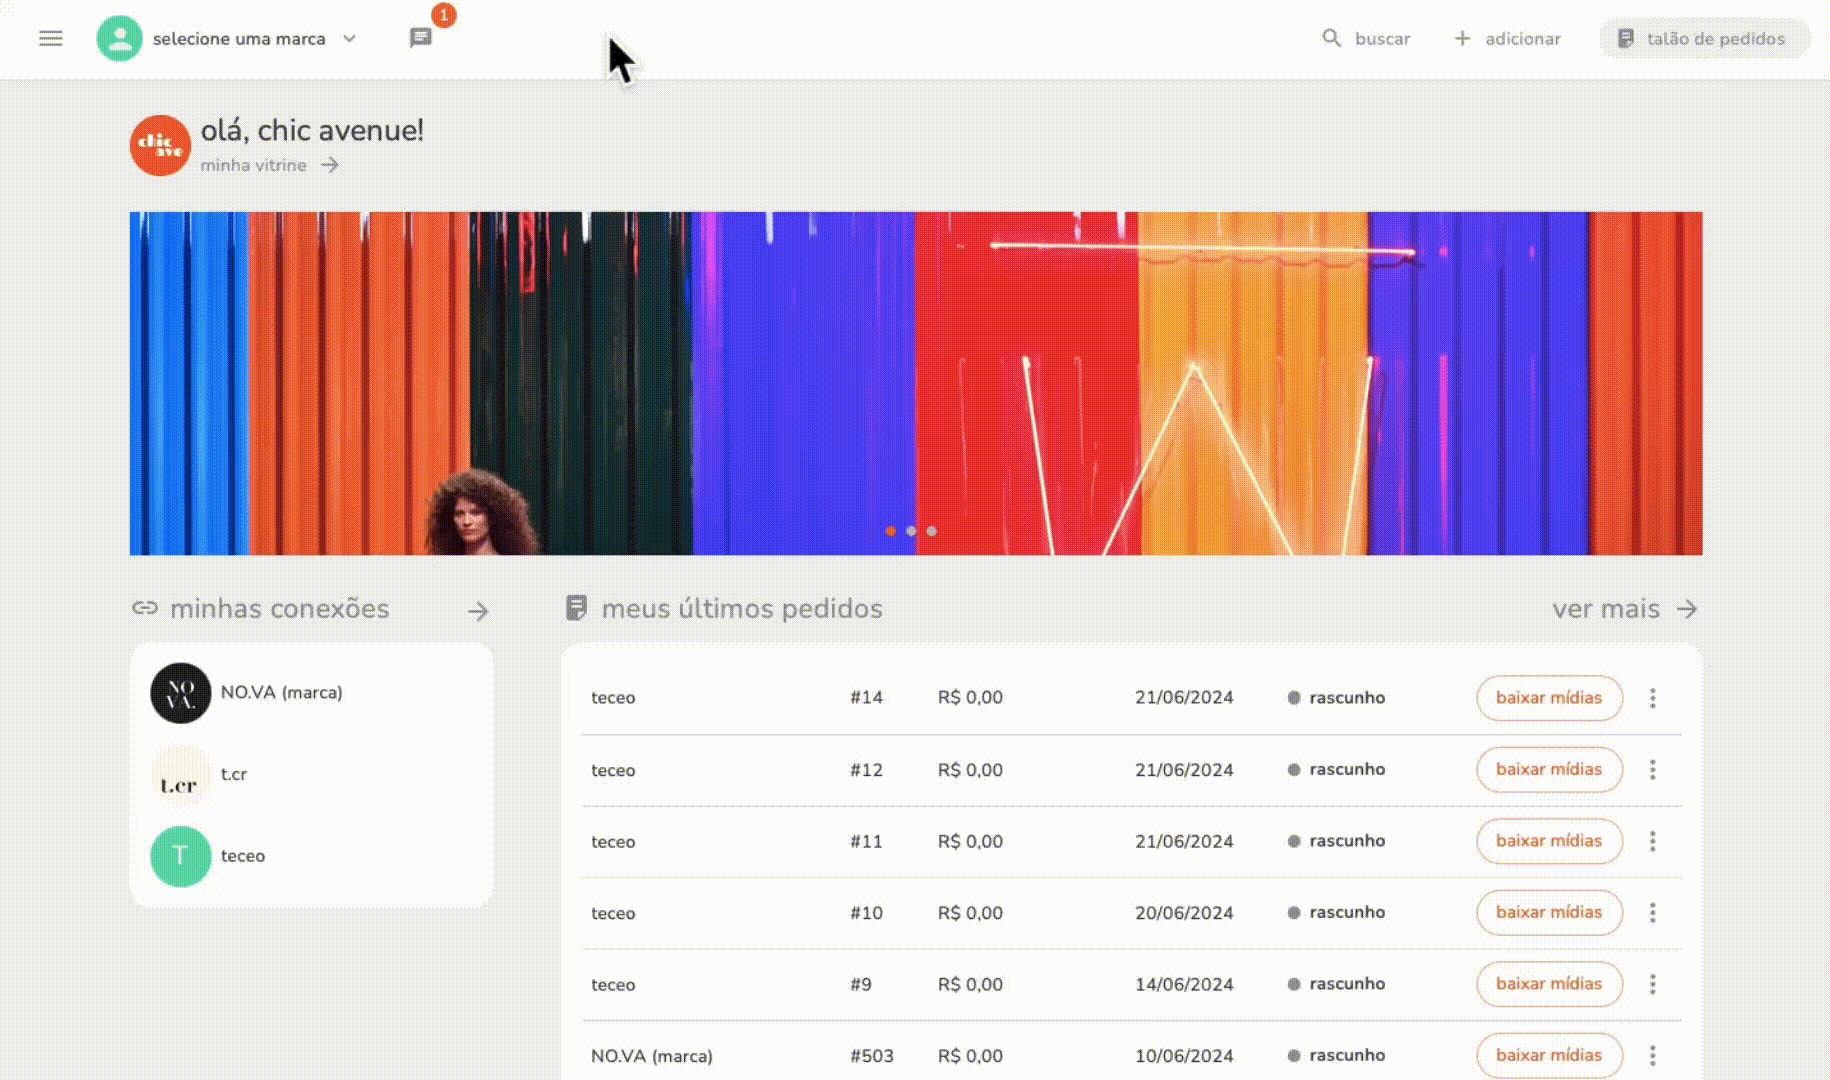Screen dimensions: 1830x1080
Task: Expand the 'selecione uma marca' dropdown
Action: click(349, 39)
